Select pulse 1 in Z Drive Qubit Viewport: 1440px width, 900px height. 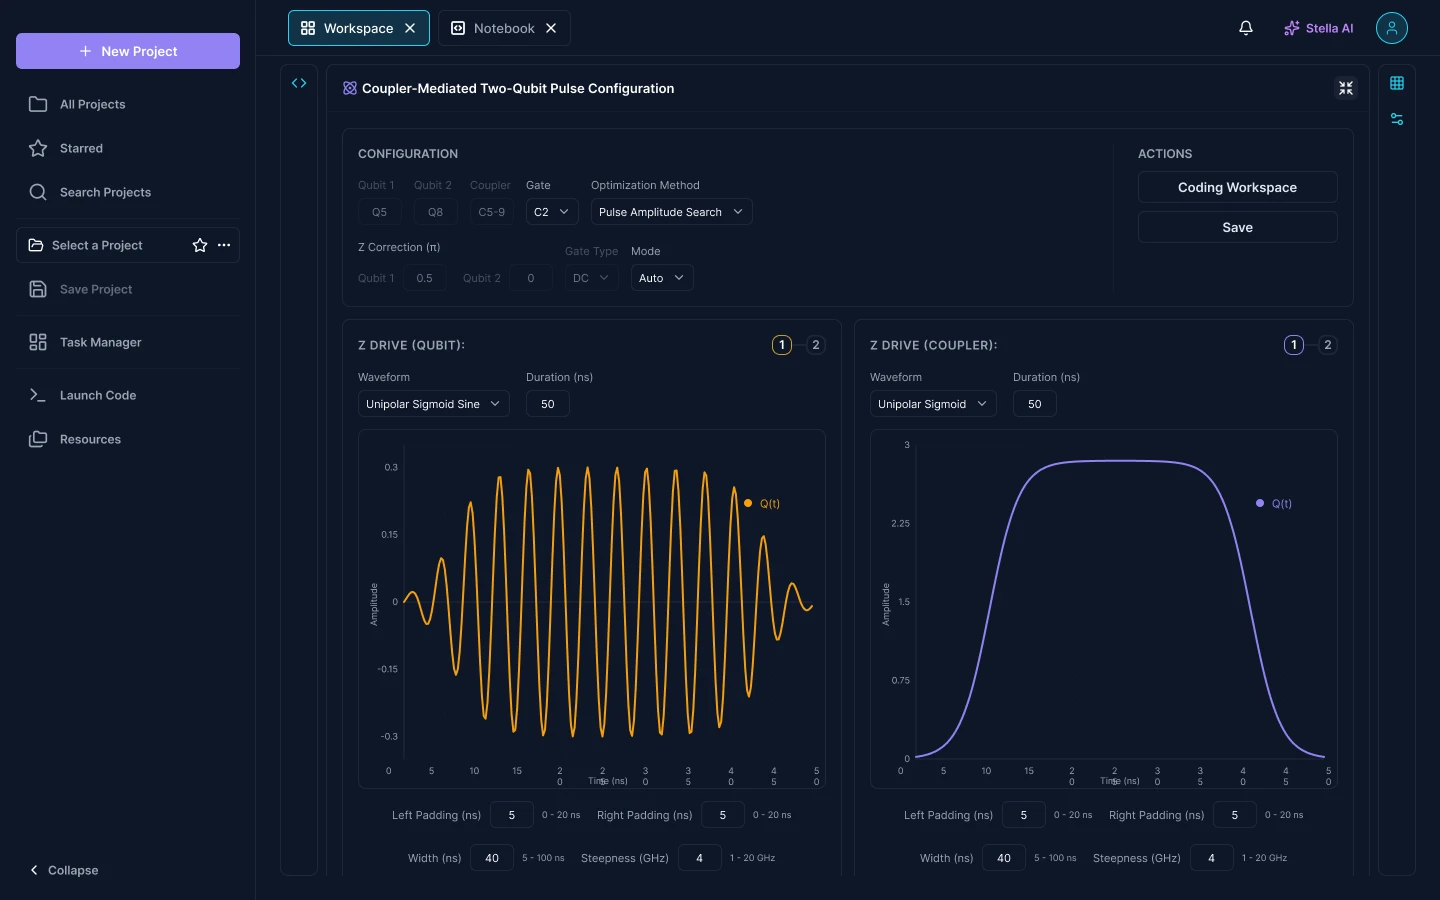coord(782,345)
